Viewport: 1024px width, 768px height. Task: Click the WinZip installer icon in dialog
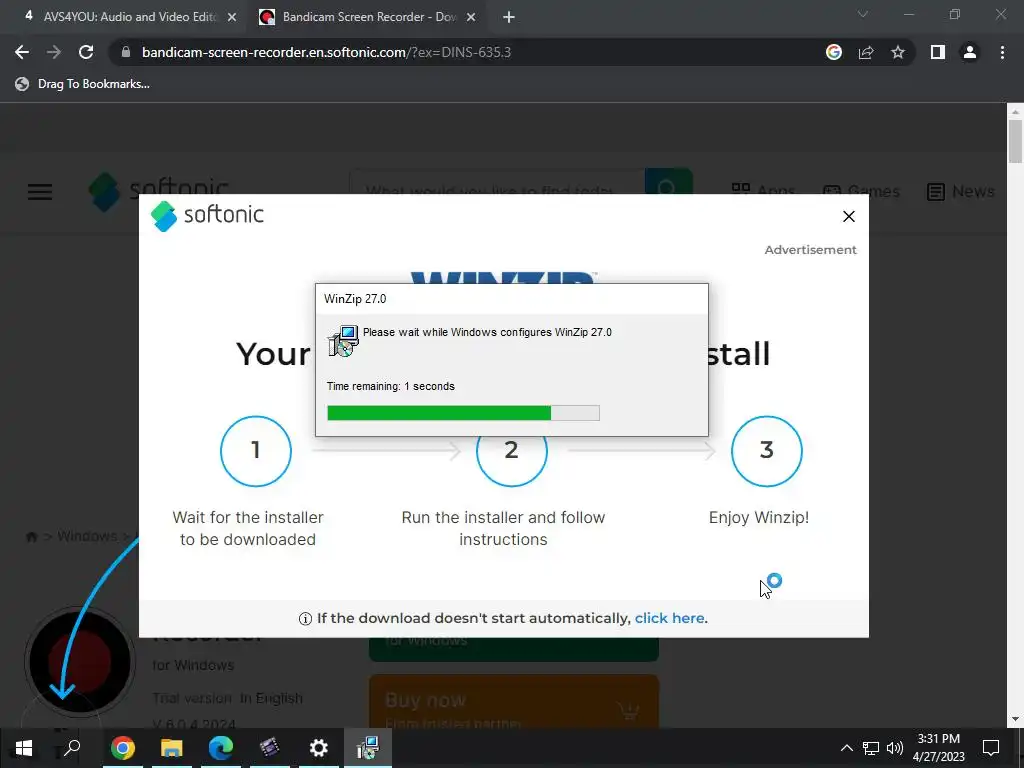coord(344,340)
